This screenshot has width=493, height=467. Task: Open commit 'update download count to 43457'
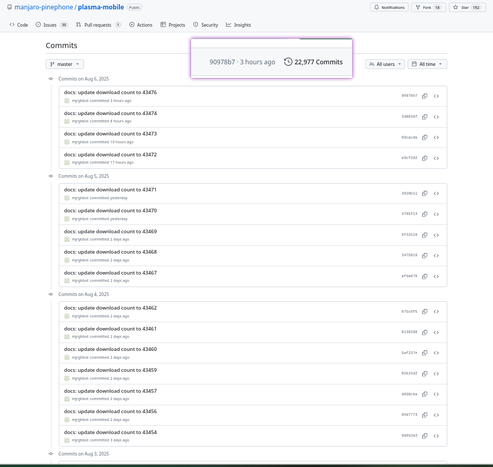tap(110, 391)
